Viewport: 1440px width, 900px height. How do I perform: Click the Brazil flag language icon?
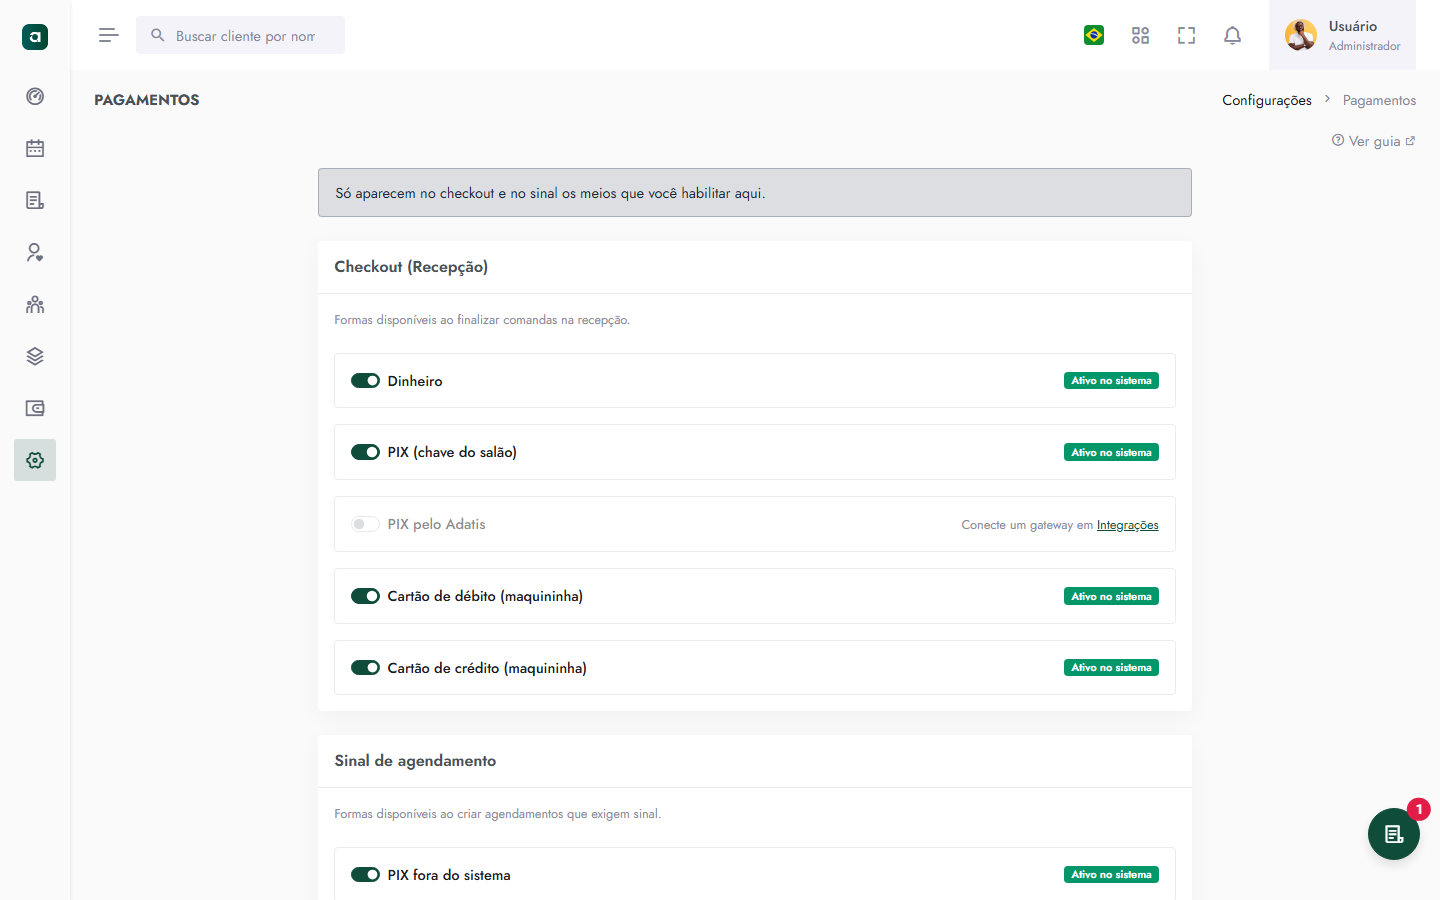pos(1094,35)
